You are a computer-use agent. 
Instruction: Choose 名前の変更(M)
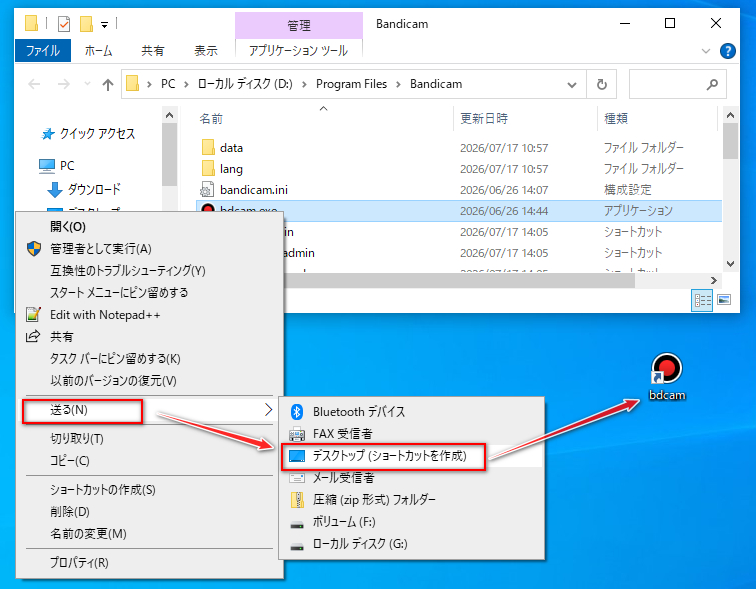pyautogui.click(x=149, y=534)
